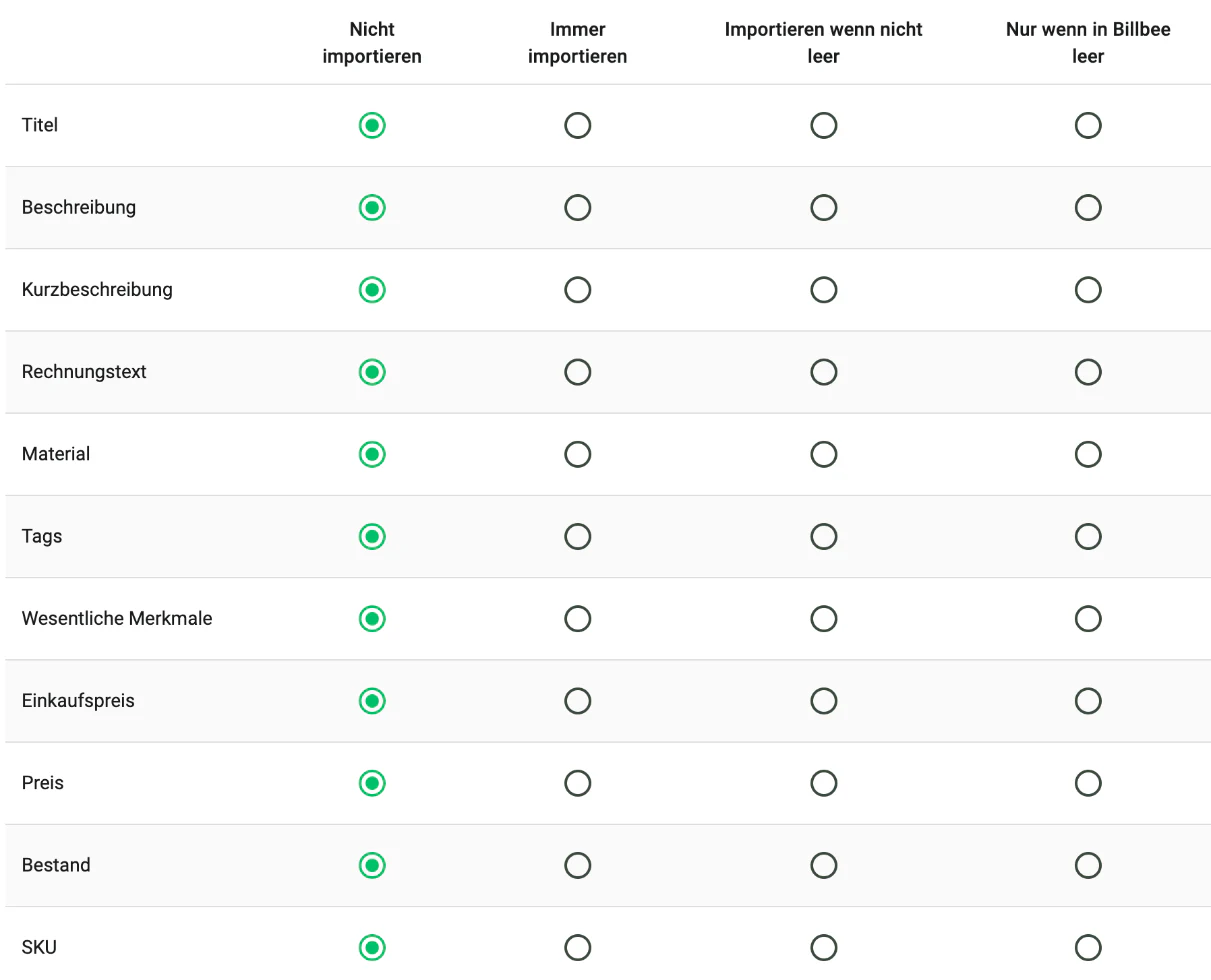Viewport: 1211px width, 980px height.
Task: Click the 'Importieren wenn nicht leer' header
Action: pos(824,43)
